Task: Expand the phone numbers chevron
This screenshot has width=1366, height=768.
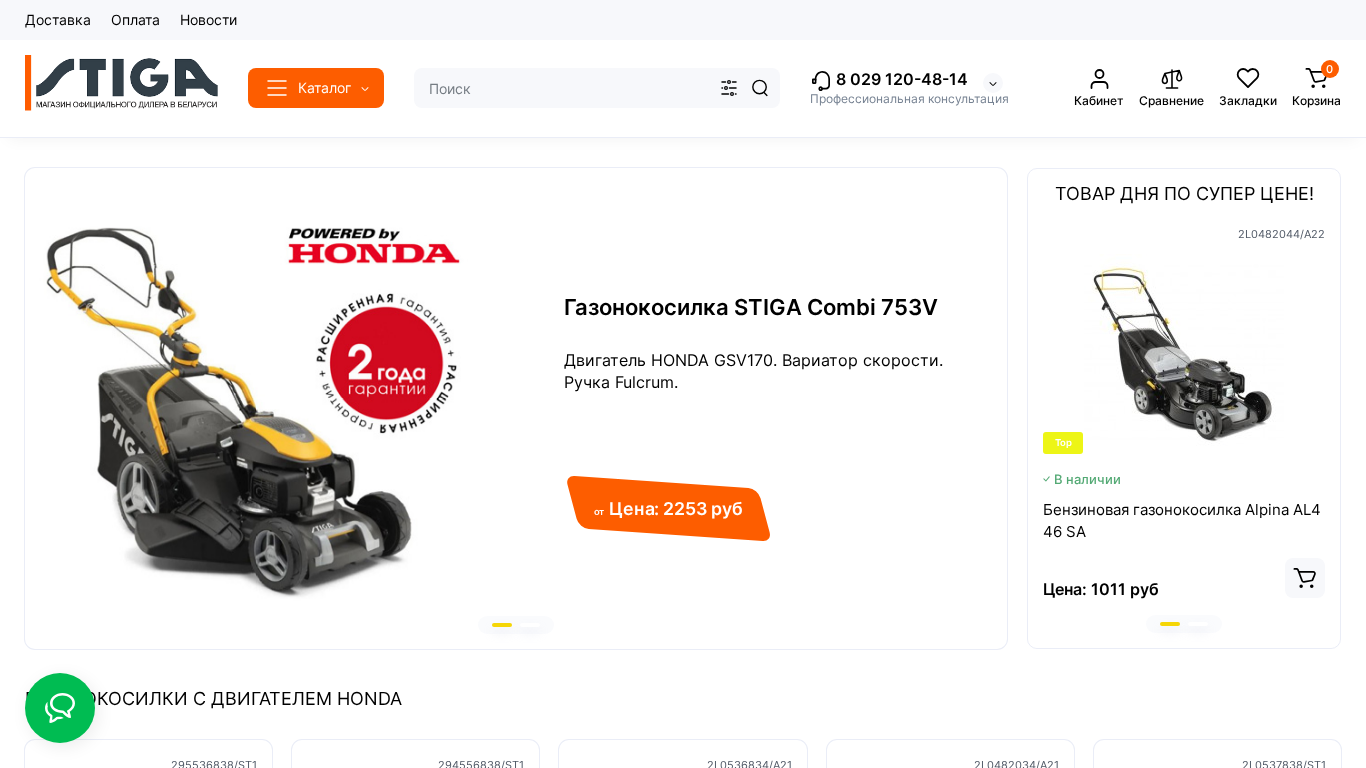Action: click(993, 84)
